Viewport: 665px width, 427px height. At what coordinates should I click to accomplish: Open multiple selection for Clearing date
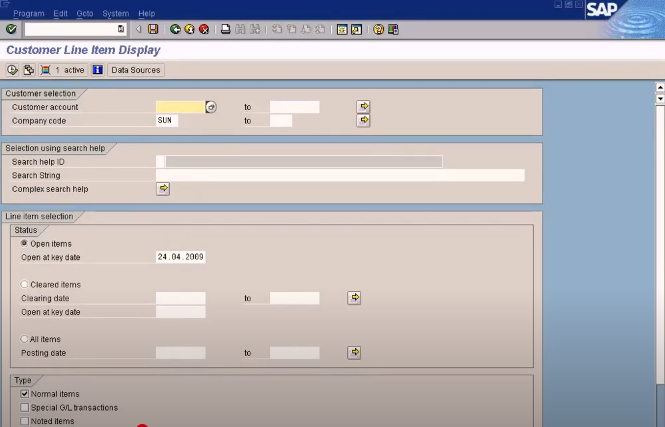pos(354,298)
